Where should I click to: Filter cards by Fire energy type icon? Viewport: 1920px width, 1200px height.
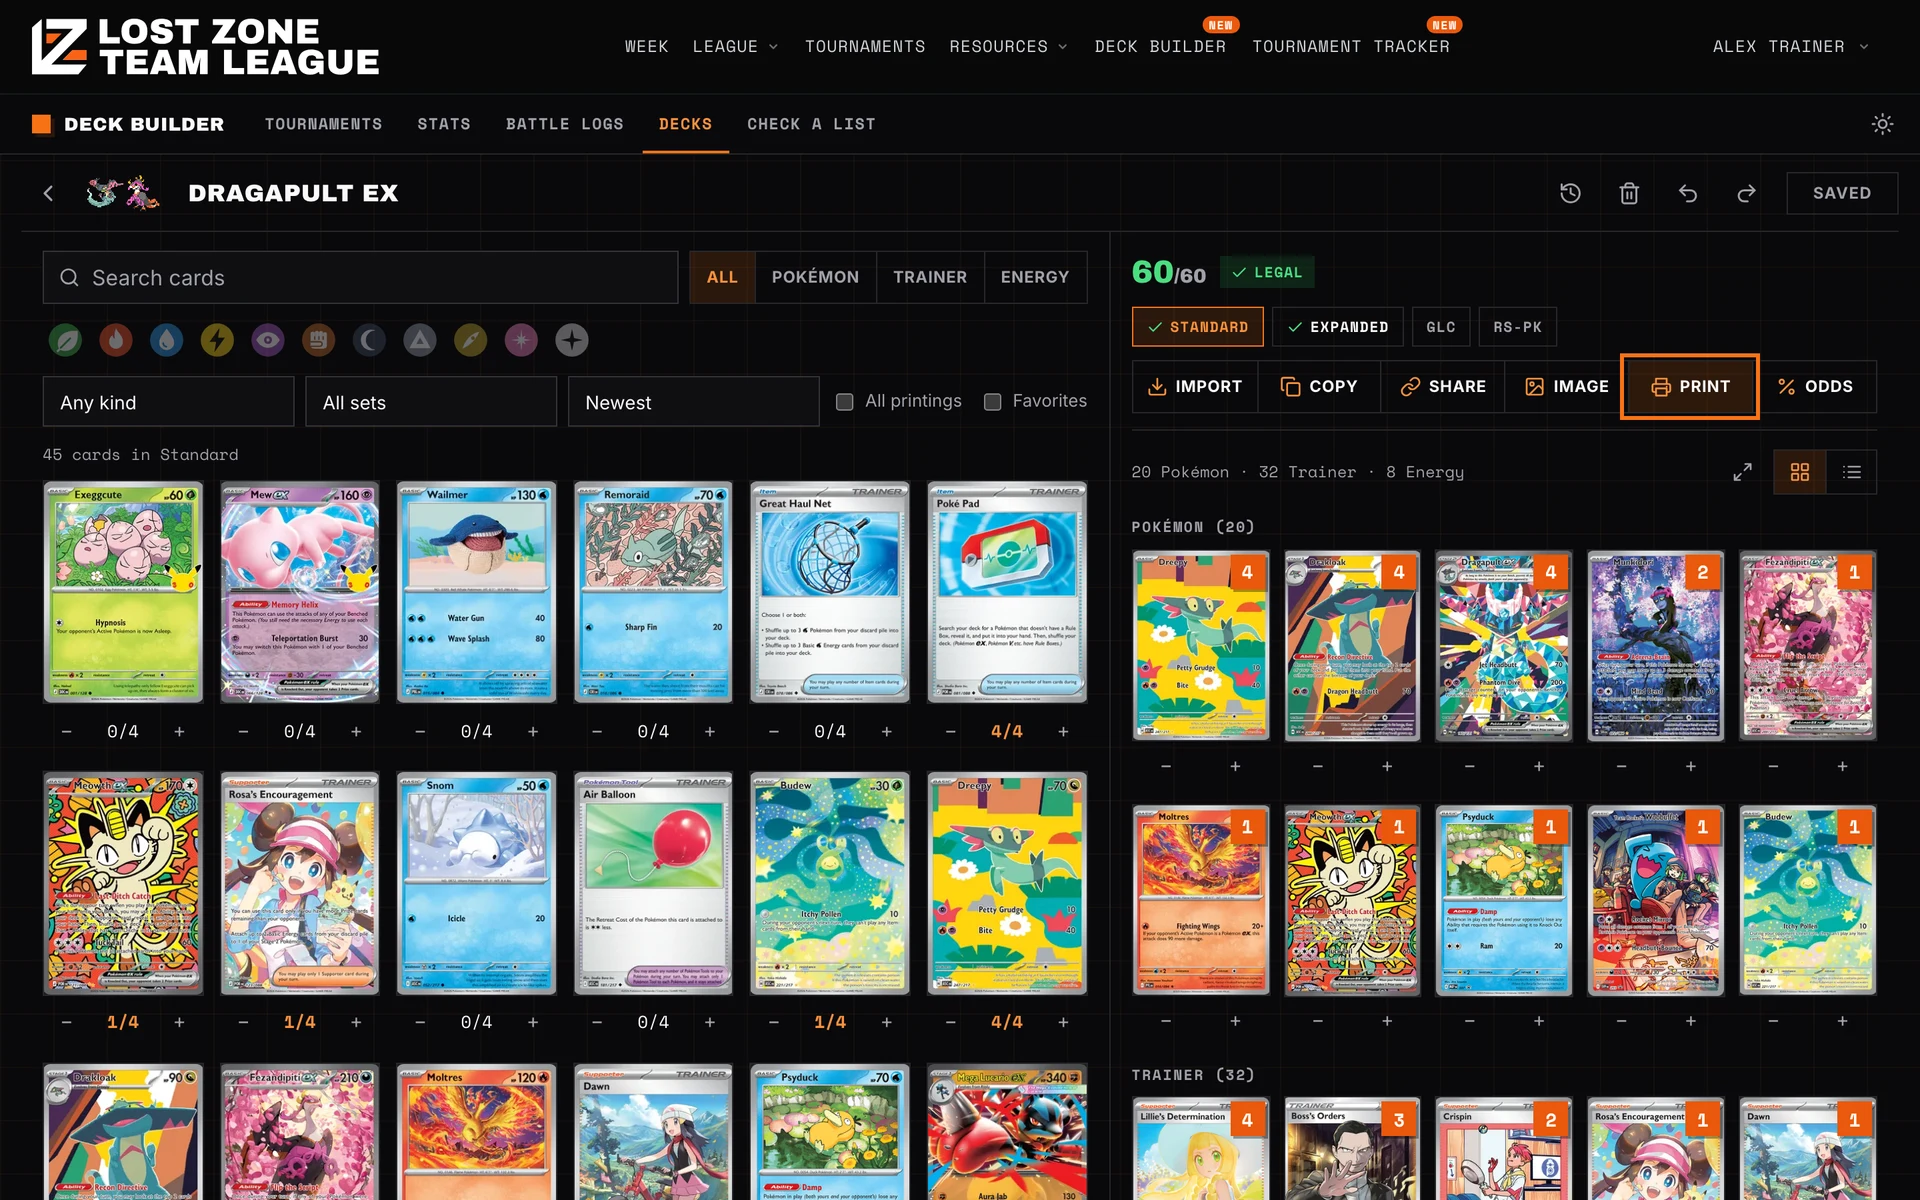116,340
